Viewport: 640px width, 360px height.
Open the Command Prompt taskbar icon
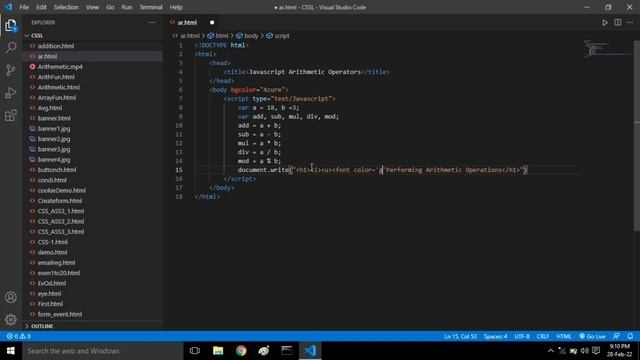point(287,351)
